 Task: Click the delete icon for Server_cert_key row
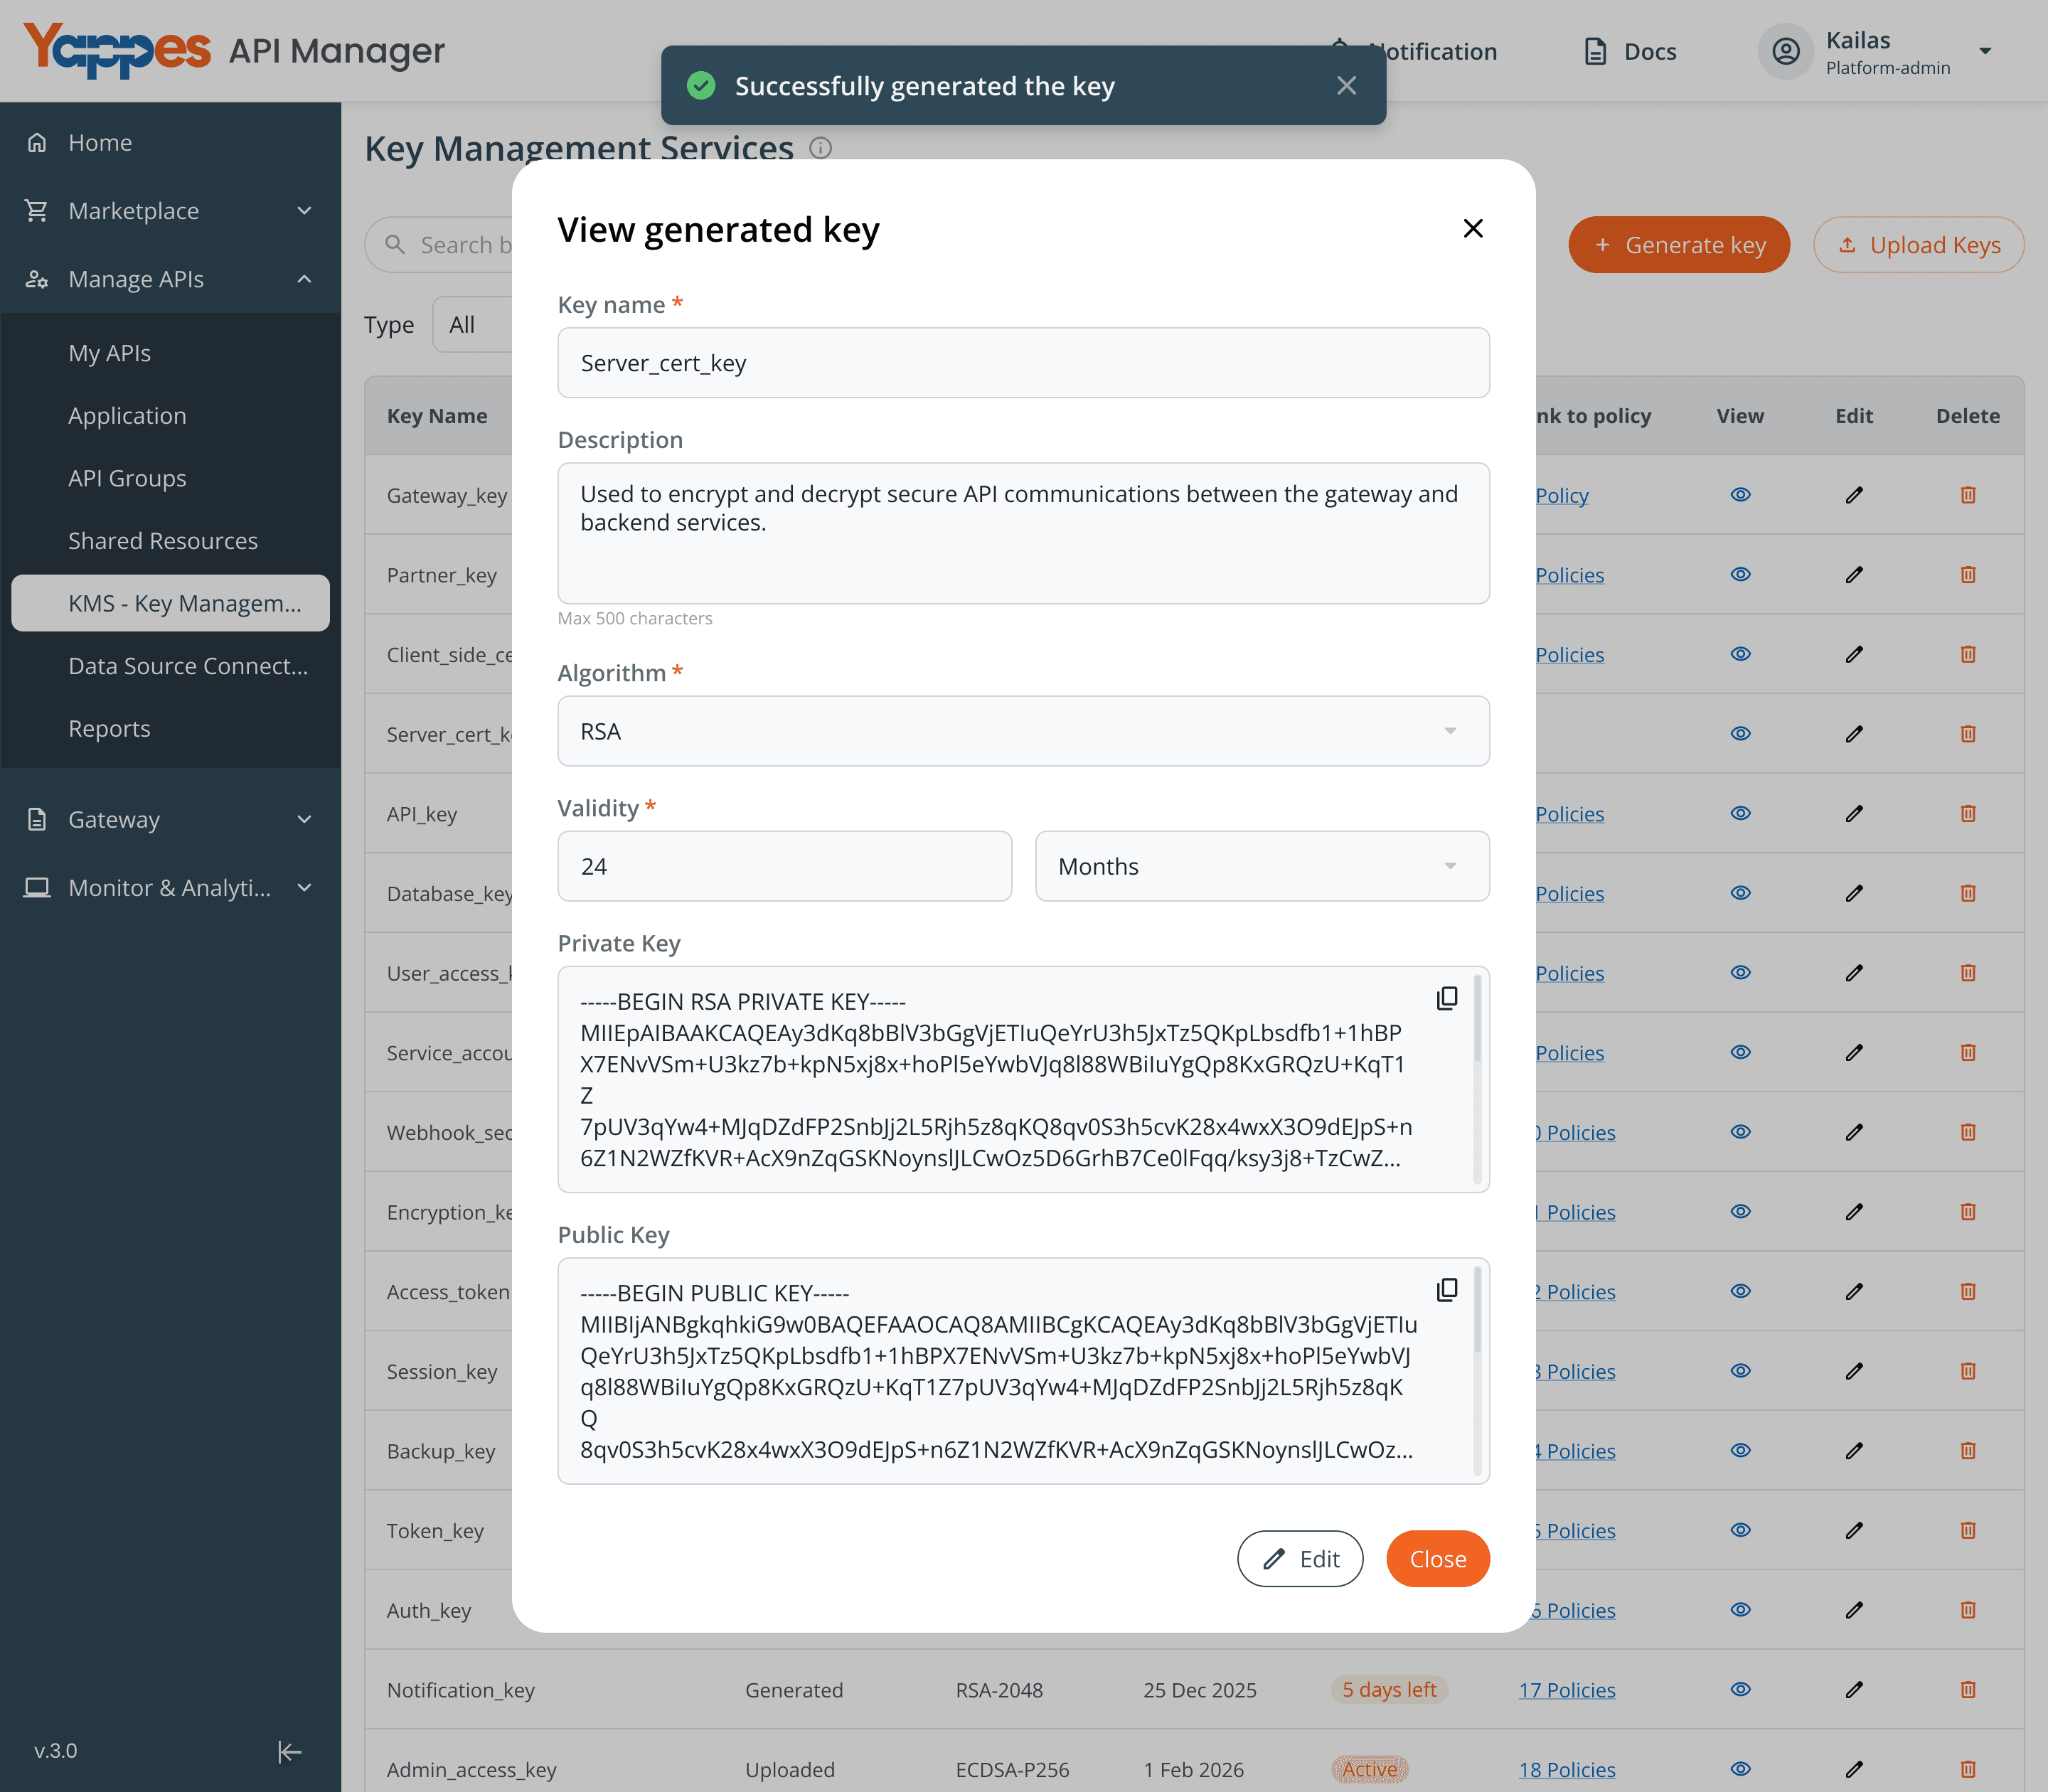(x=1968, y=734)
